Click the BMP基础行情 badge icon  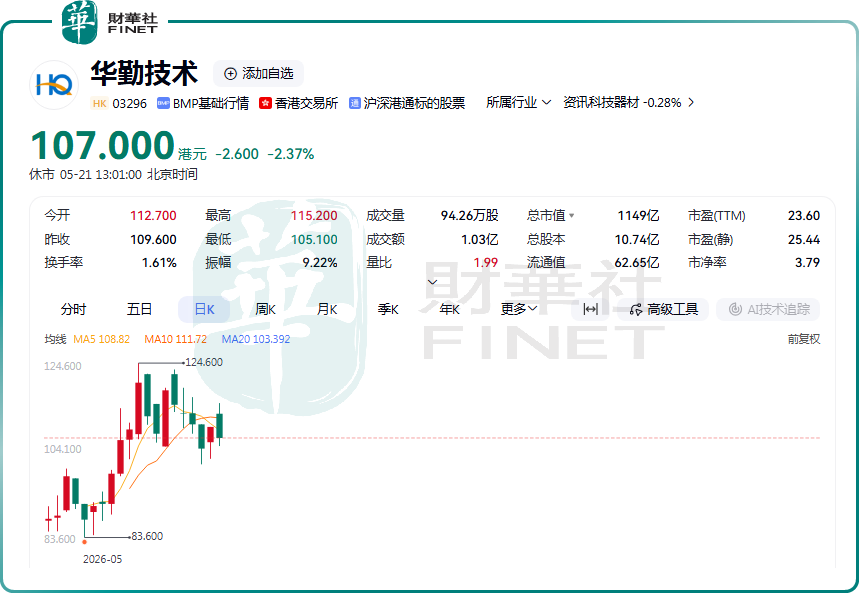pyautogui.click(x=163, y=103)
